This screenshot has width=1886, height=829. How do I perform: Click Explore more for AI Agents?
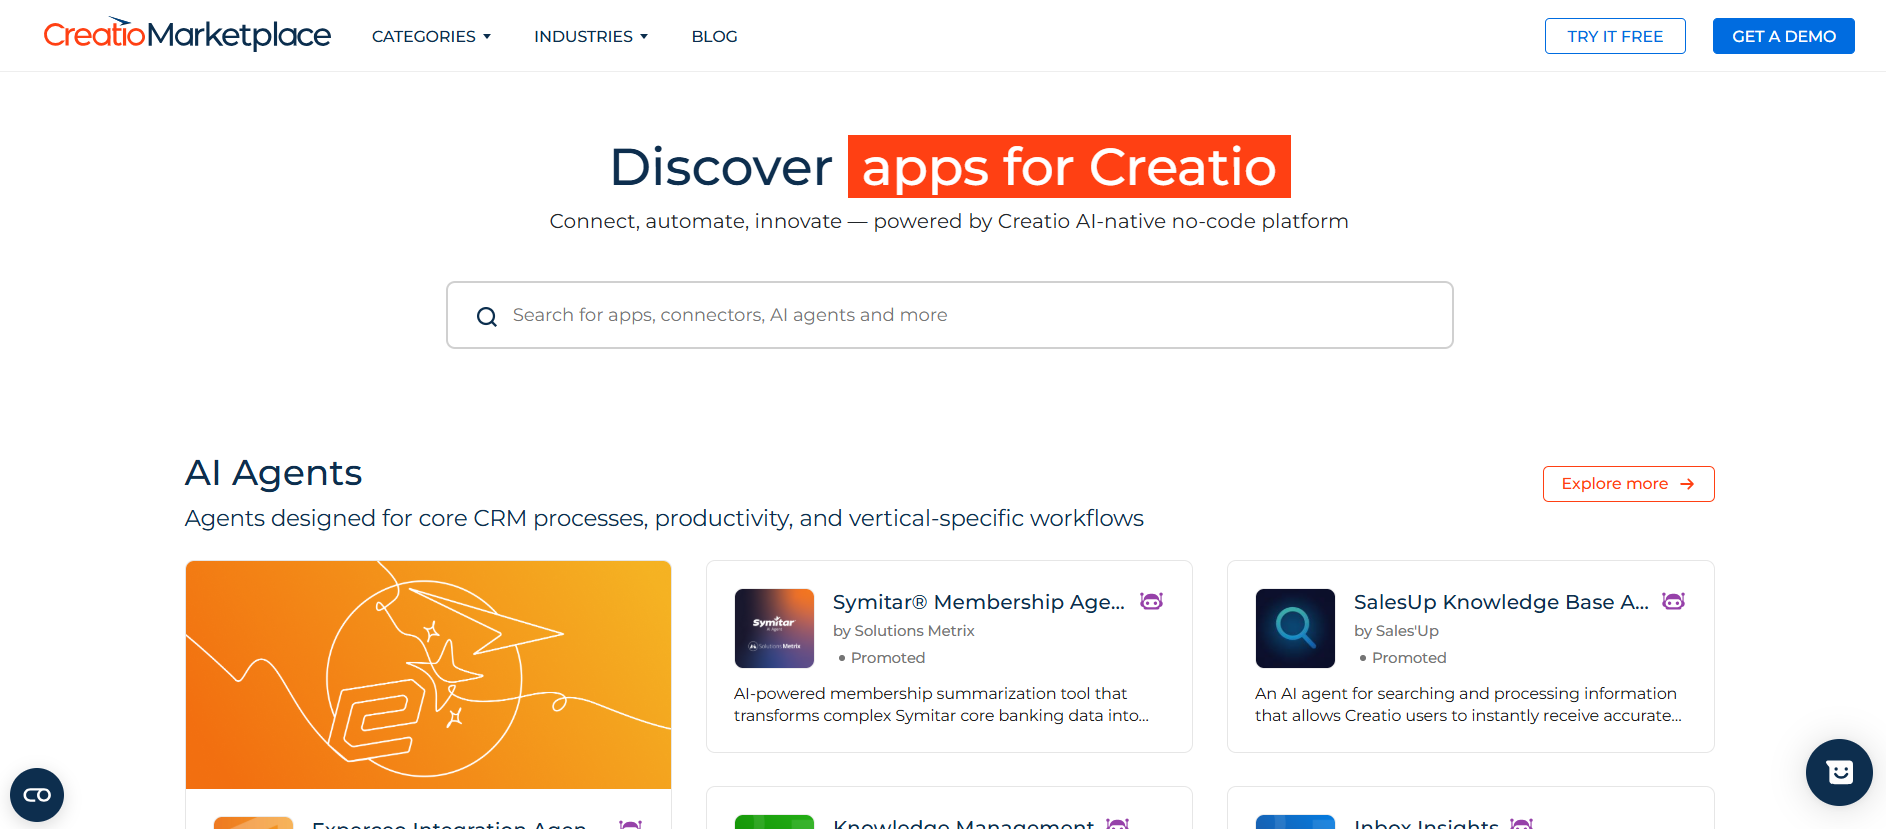[x=1628, y=484]
